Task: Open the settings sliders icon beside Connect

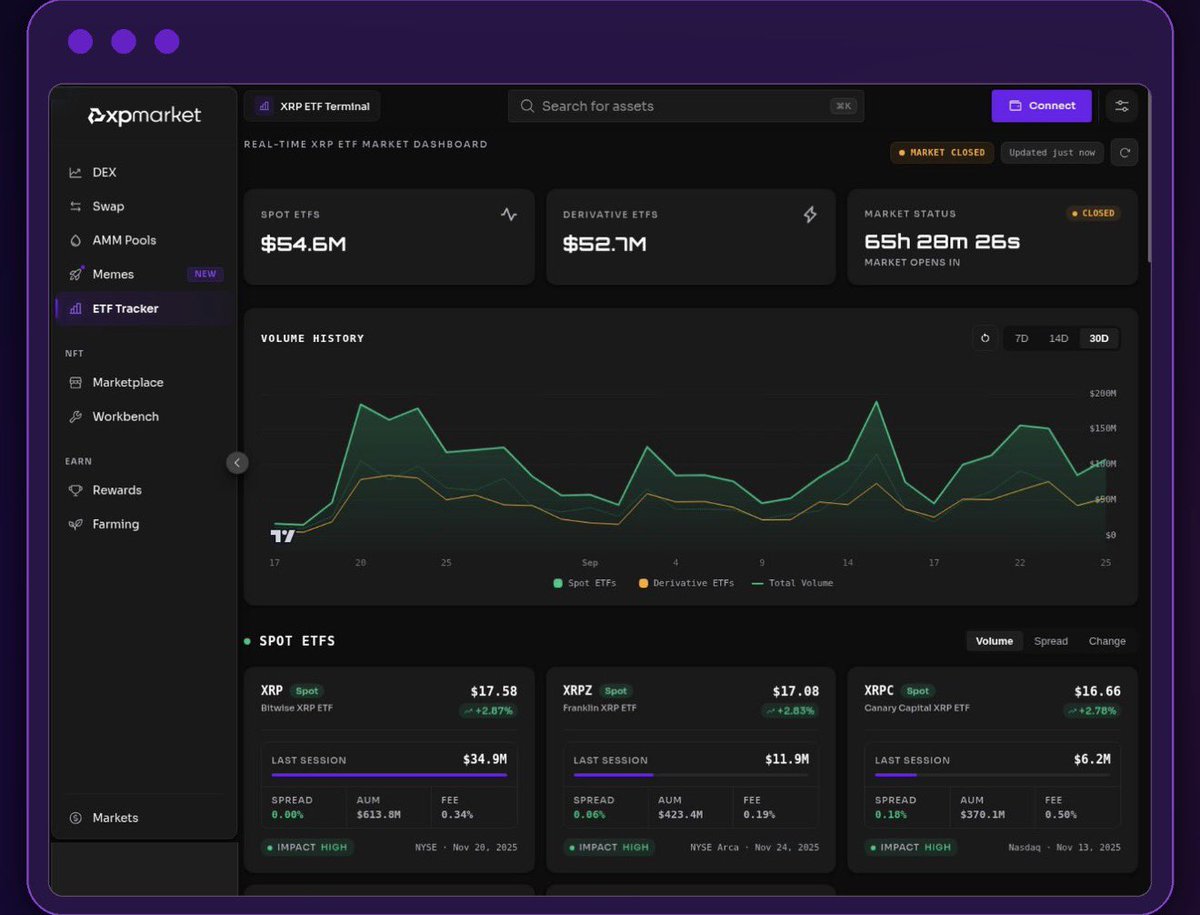Action: point(1122,106)
